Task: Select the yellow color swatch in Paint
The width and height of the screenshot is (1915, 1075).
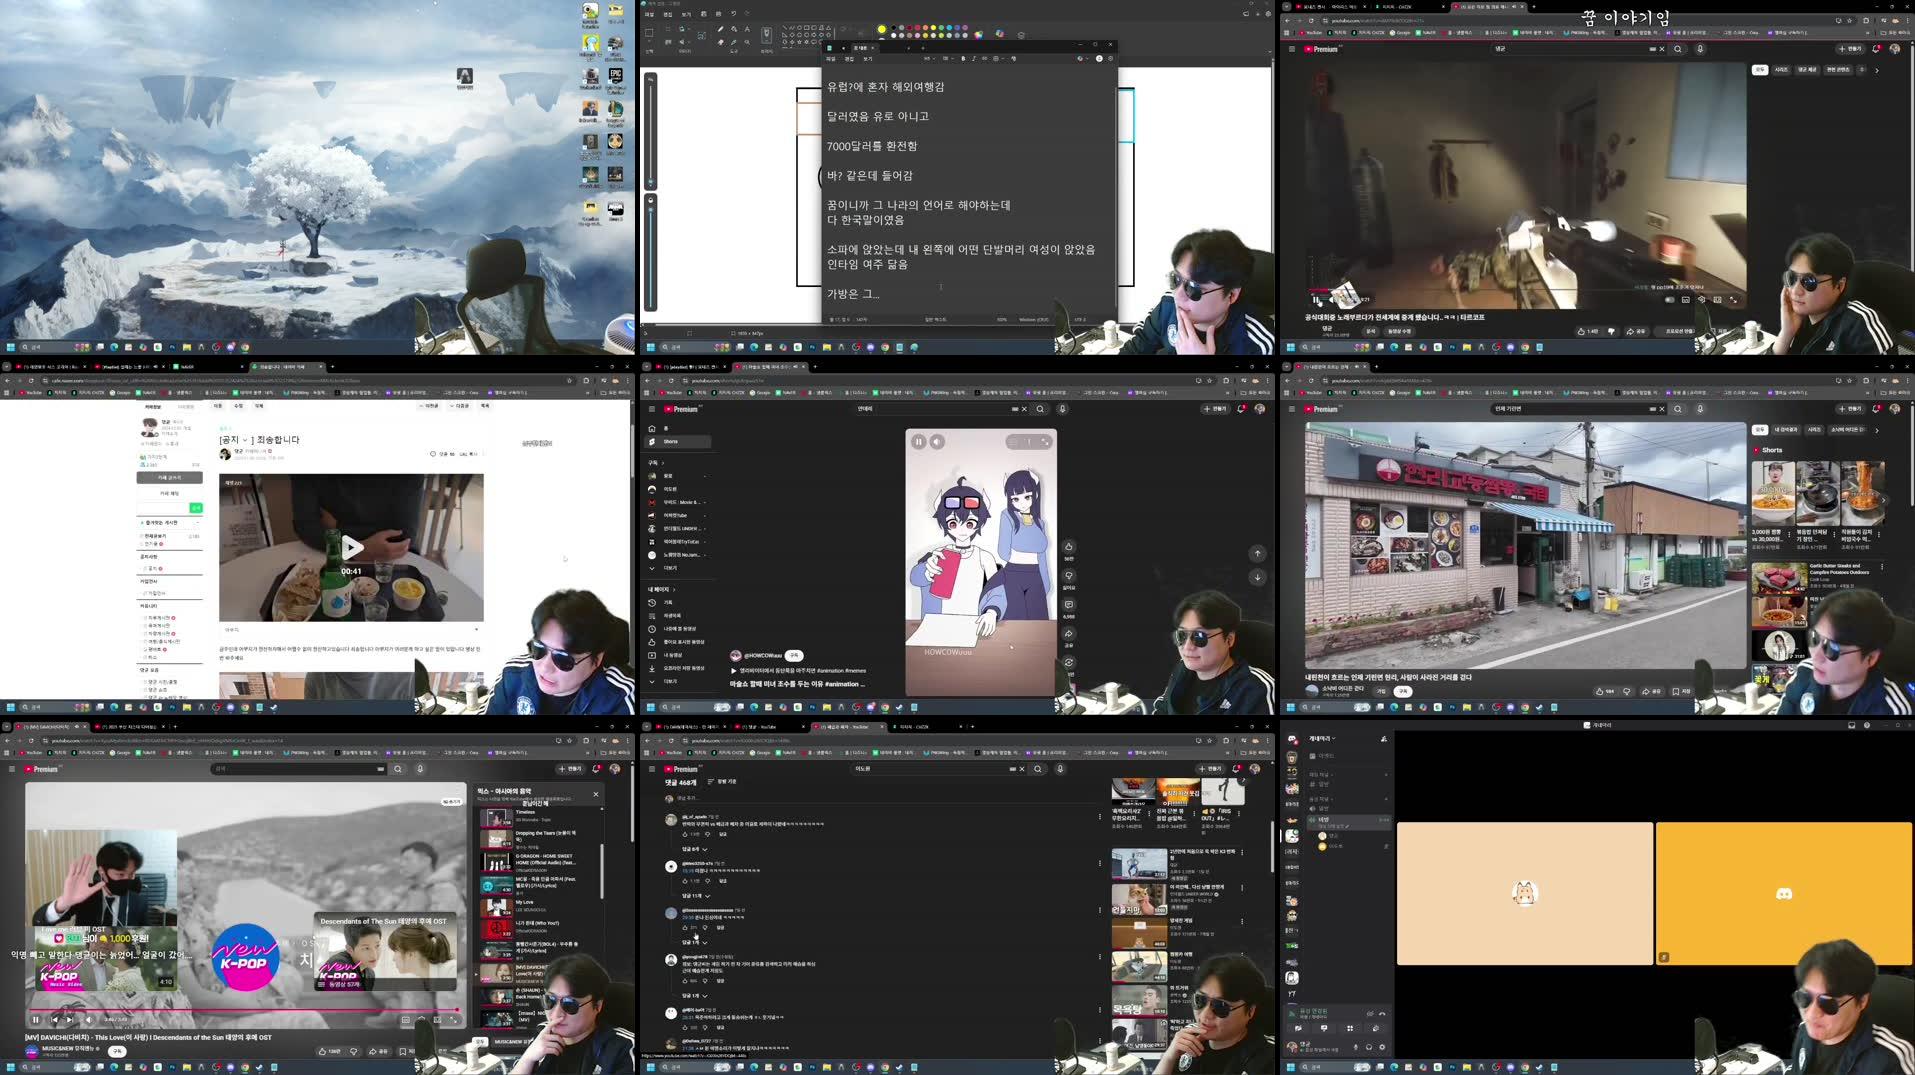Action: 934,27
